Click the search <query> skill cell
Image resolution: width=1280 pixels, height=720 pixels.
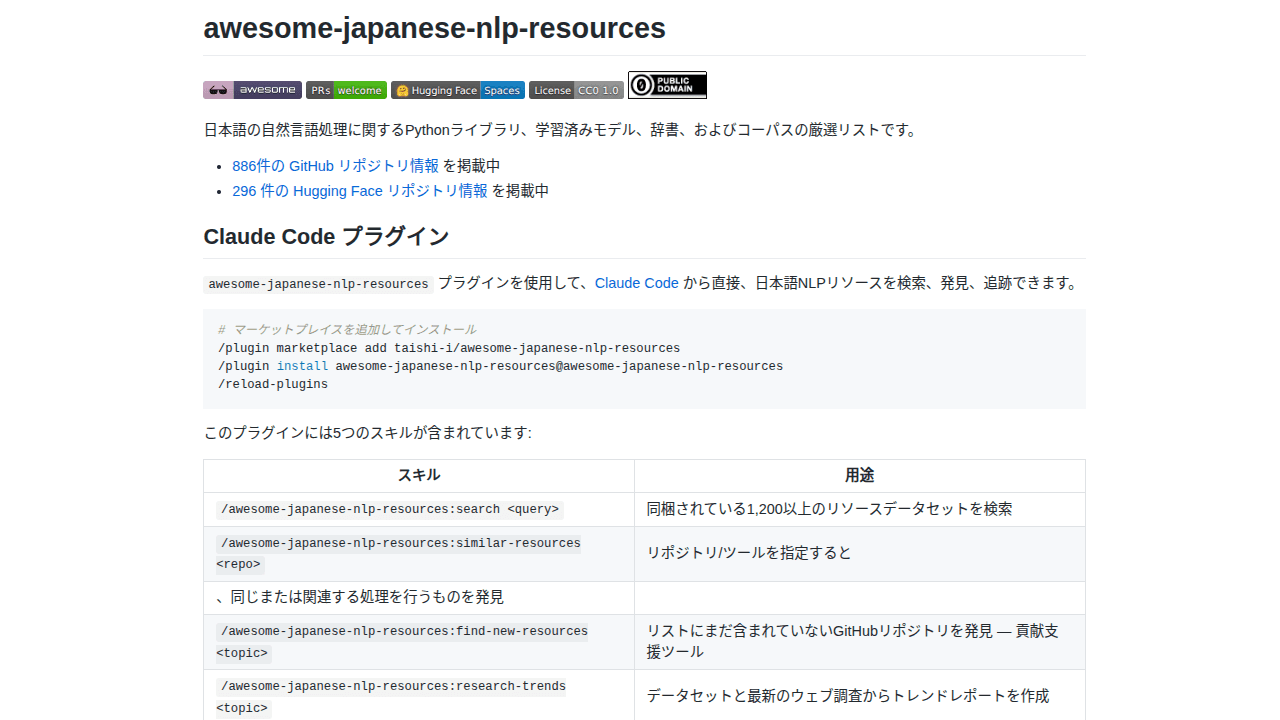pyautogui.click(x=419, y=510)
